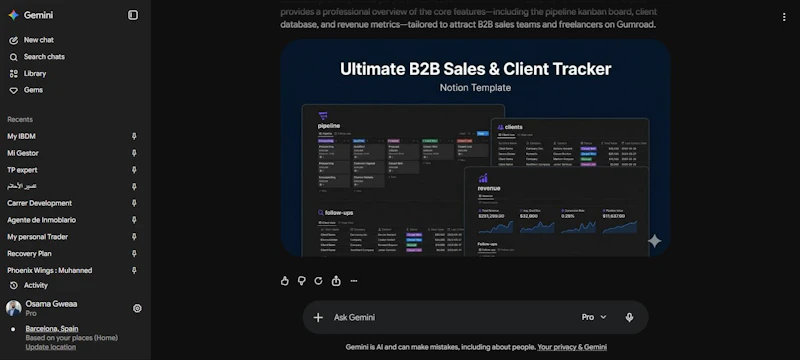Open the Arabic-titled recent chat
The height and width of the screenshot is (360, 800).
point(22,186)
